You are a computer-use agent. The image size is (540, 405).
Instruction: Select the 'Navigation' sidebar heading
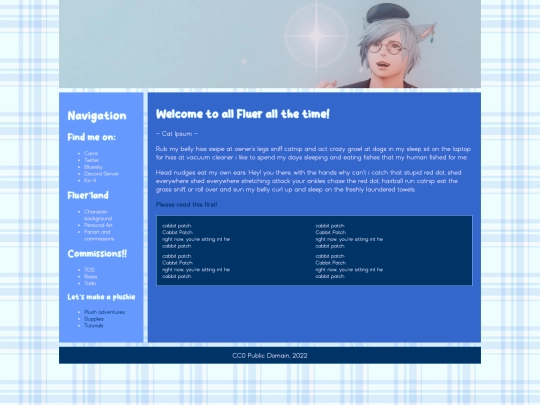pos(97,116)
